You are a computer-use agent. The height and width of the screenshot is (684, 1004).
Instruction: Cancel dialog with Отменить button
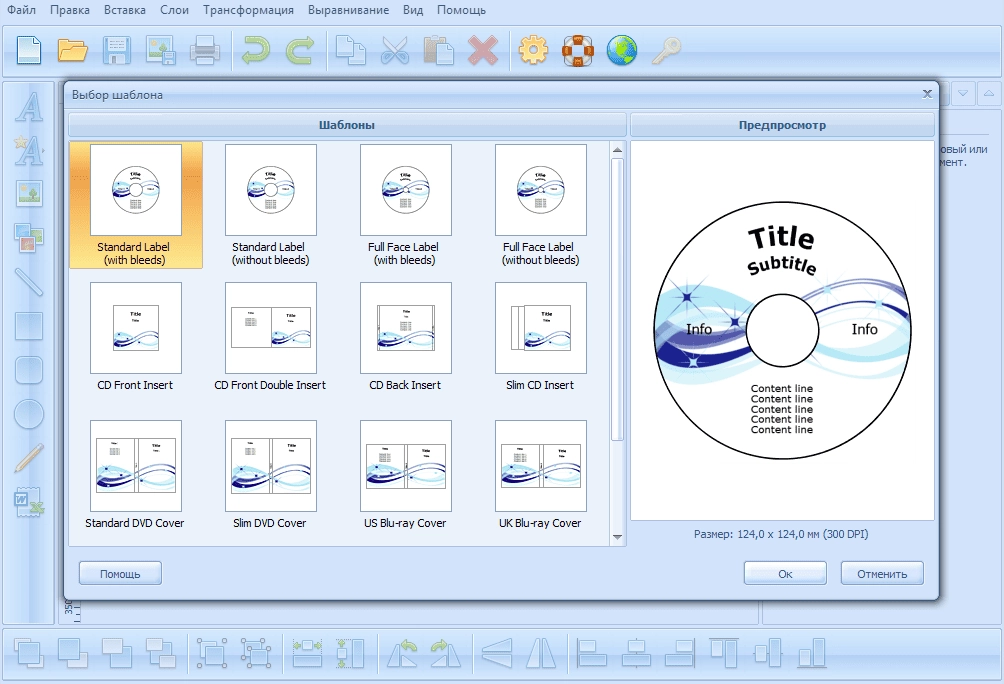(882, 574)
